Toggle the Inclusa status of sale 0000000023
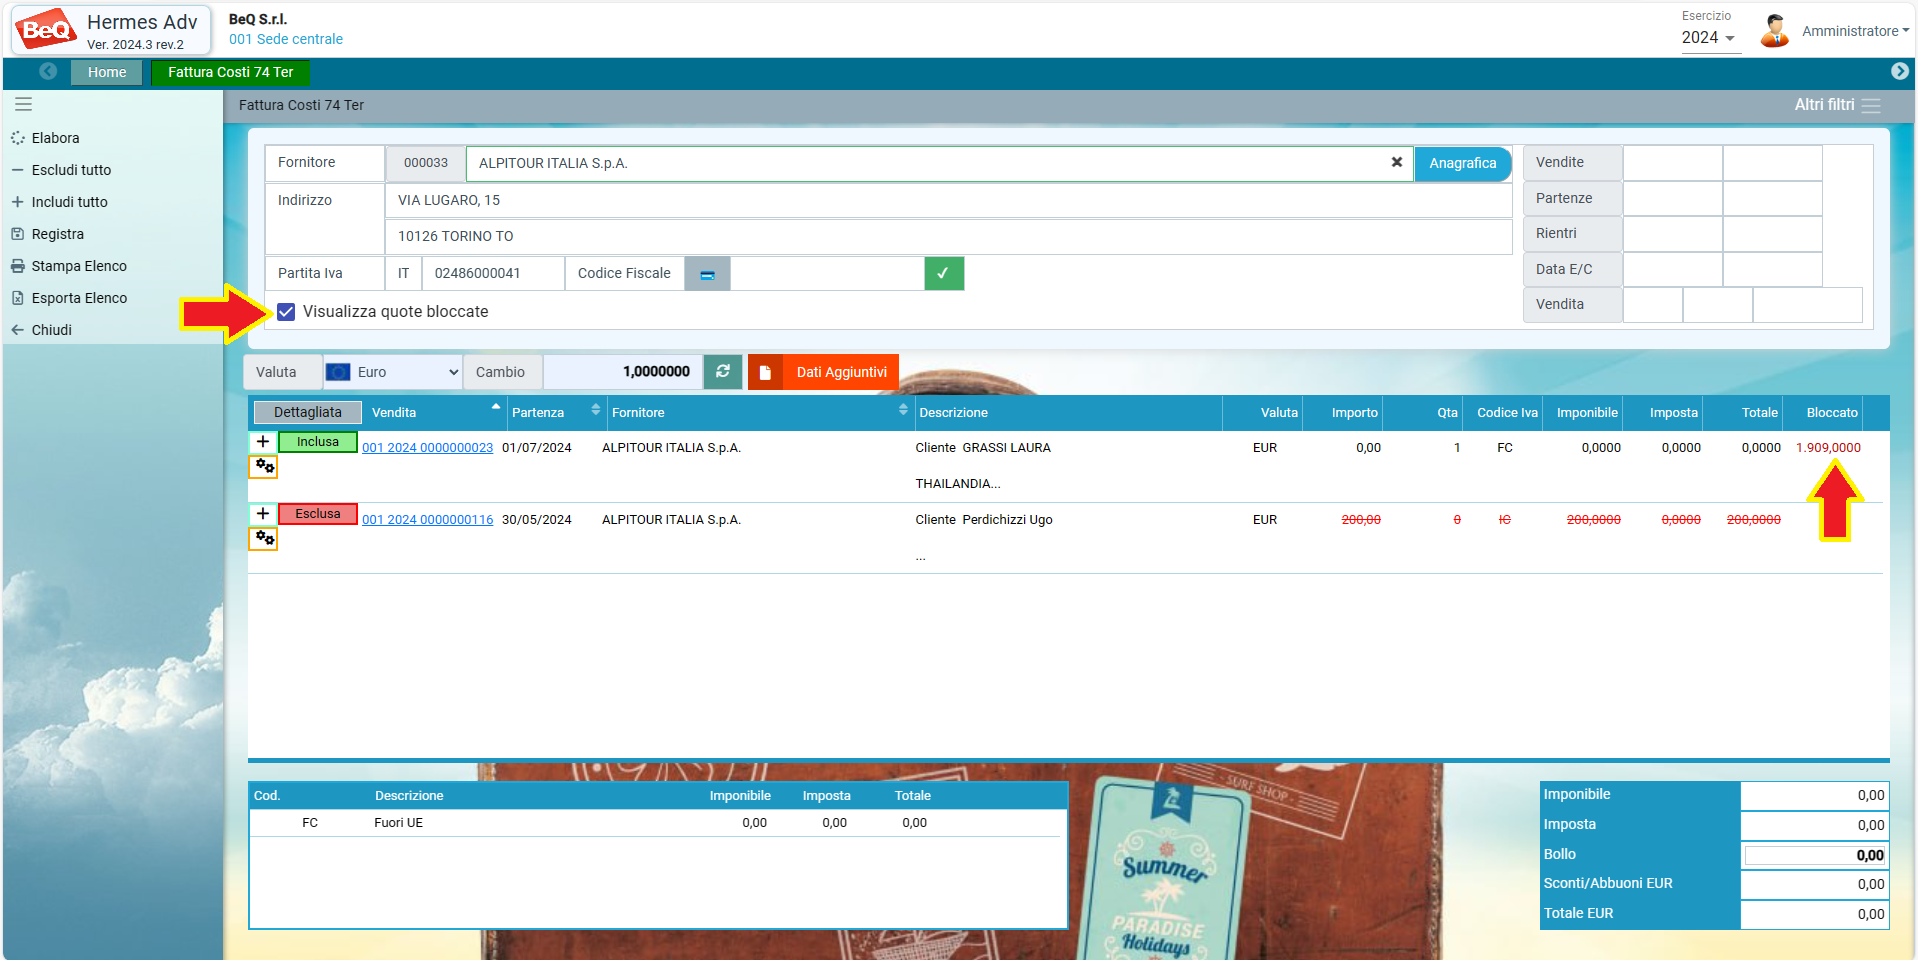This screenshot has width=1918, height=960. (x=318, y=442)
